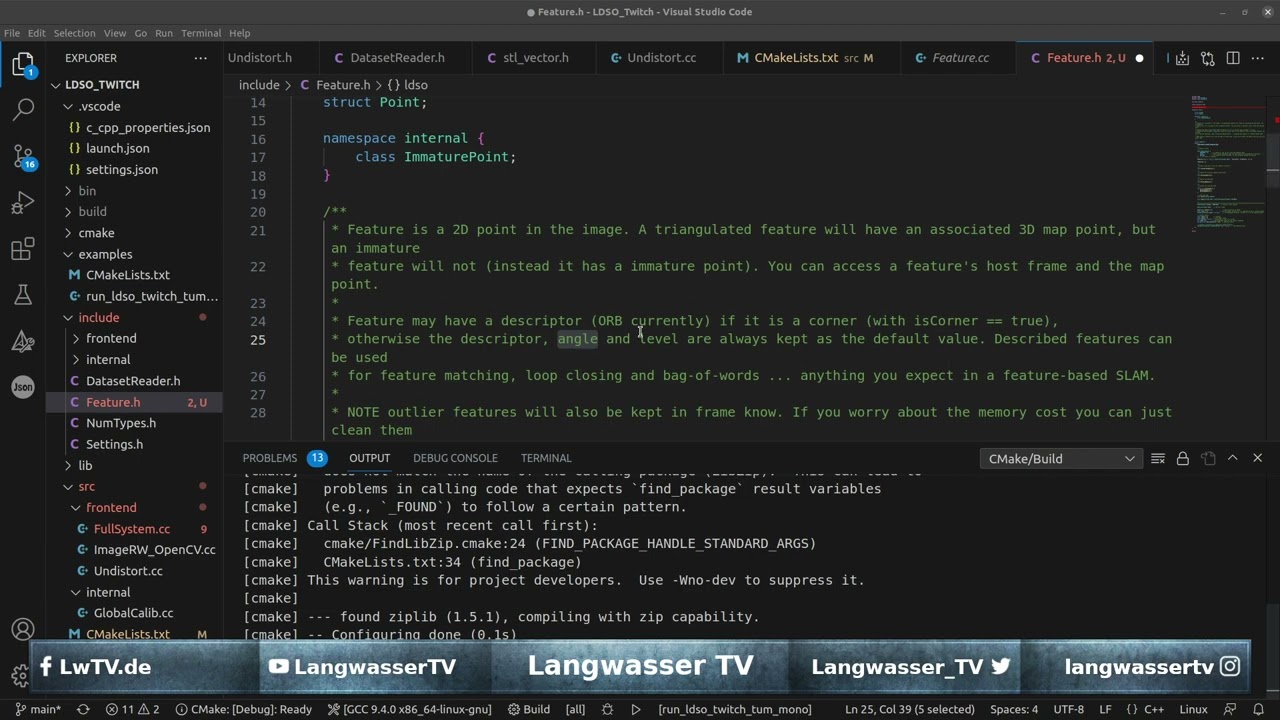This screenshot has width=1280, height=720.
Task: Click the download-style icon in editor toolbar
Action: pos(1181,58)
